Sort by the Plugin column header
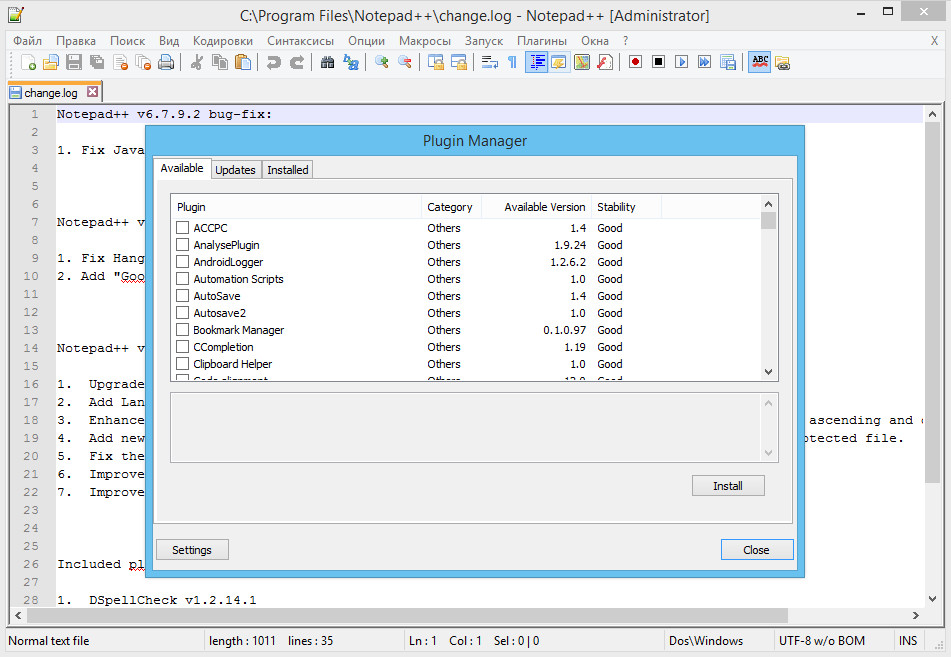Image resolution: width=951 pixels, height=657 pixels. click(x=297, y=207)
